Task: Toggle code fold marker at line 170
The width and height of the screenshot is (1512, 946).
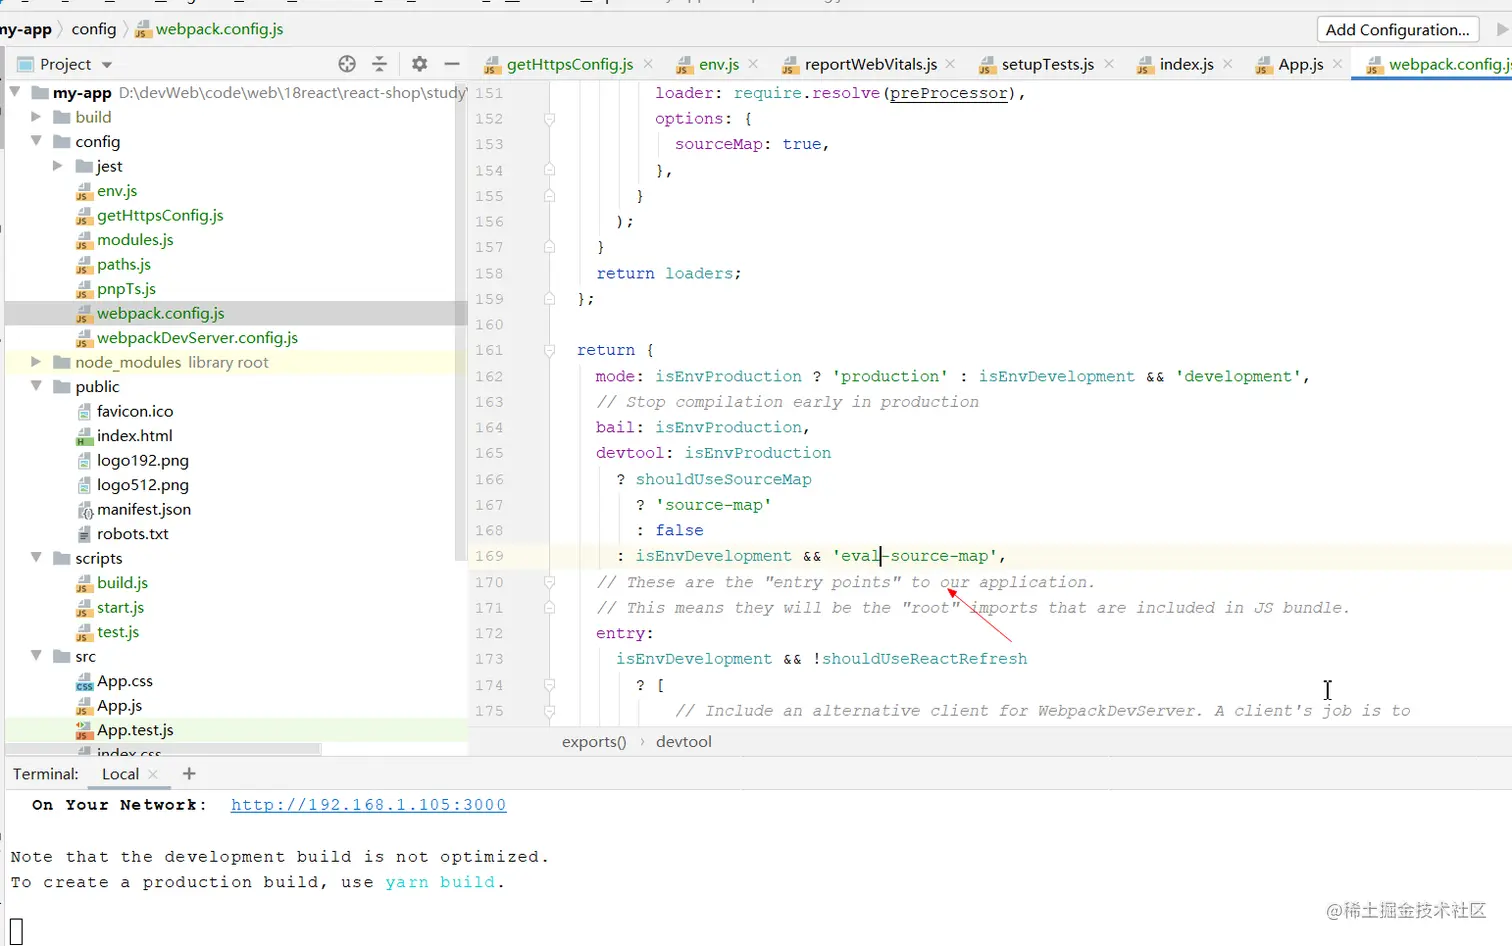Action: pyautogui.click(x=549, y=582)
